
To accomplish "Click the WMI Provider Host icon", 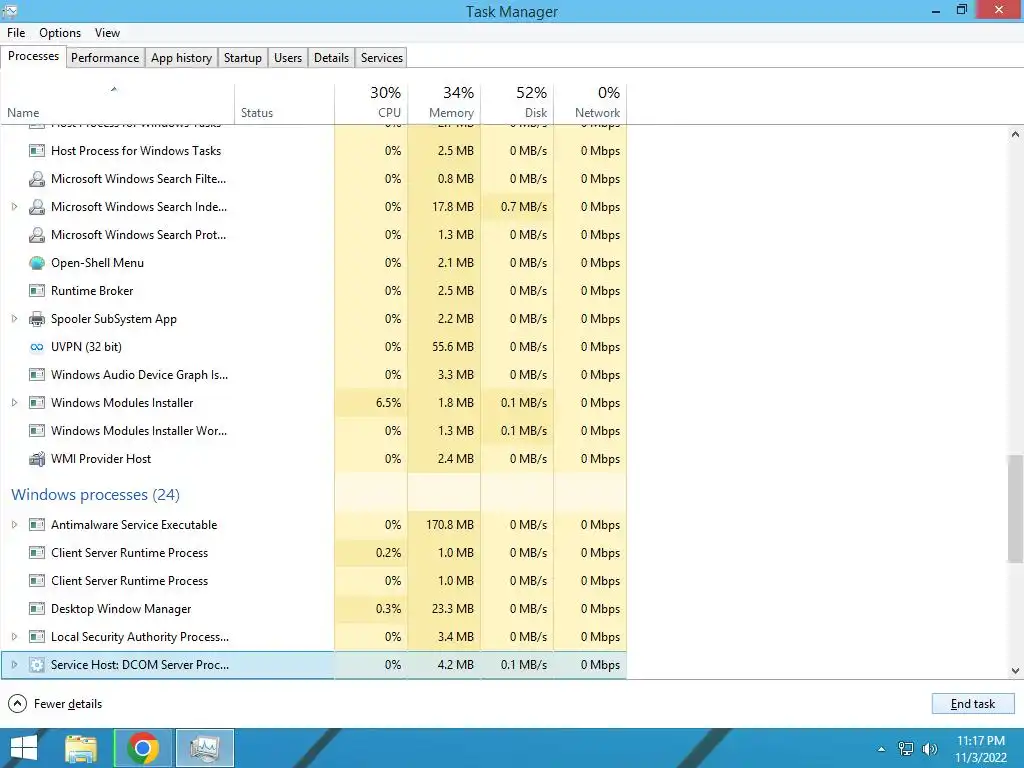I will (37, 459).
